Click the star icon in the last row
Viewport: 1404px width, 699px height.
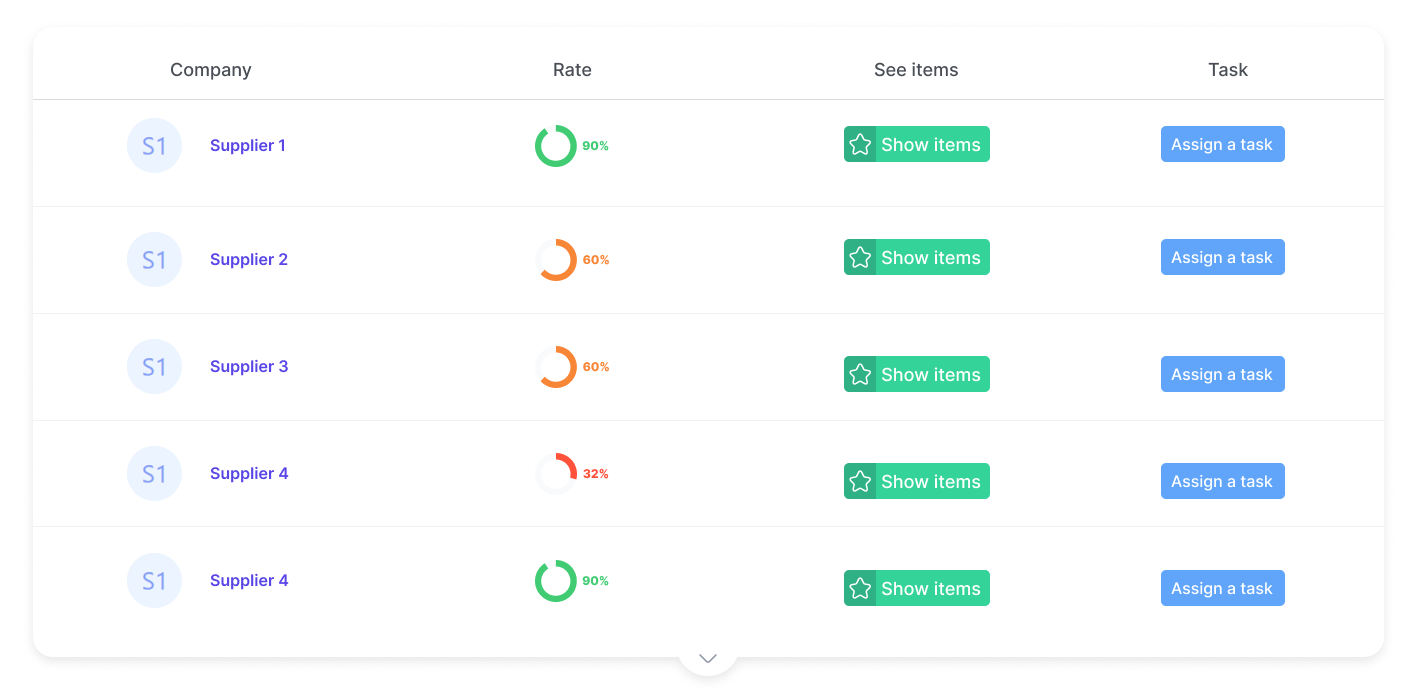tap(860, 589)
